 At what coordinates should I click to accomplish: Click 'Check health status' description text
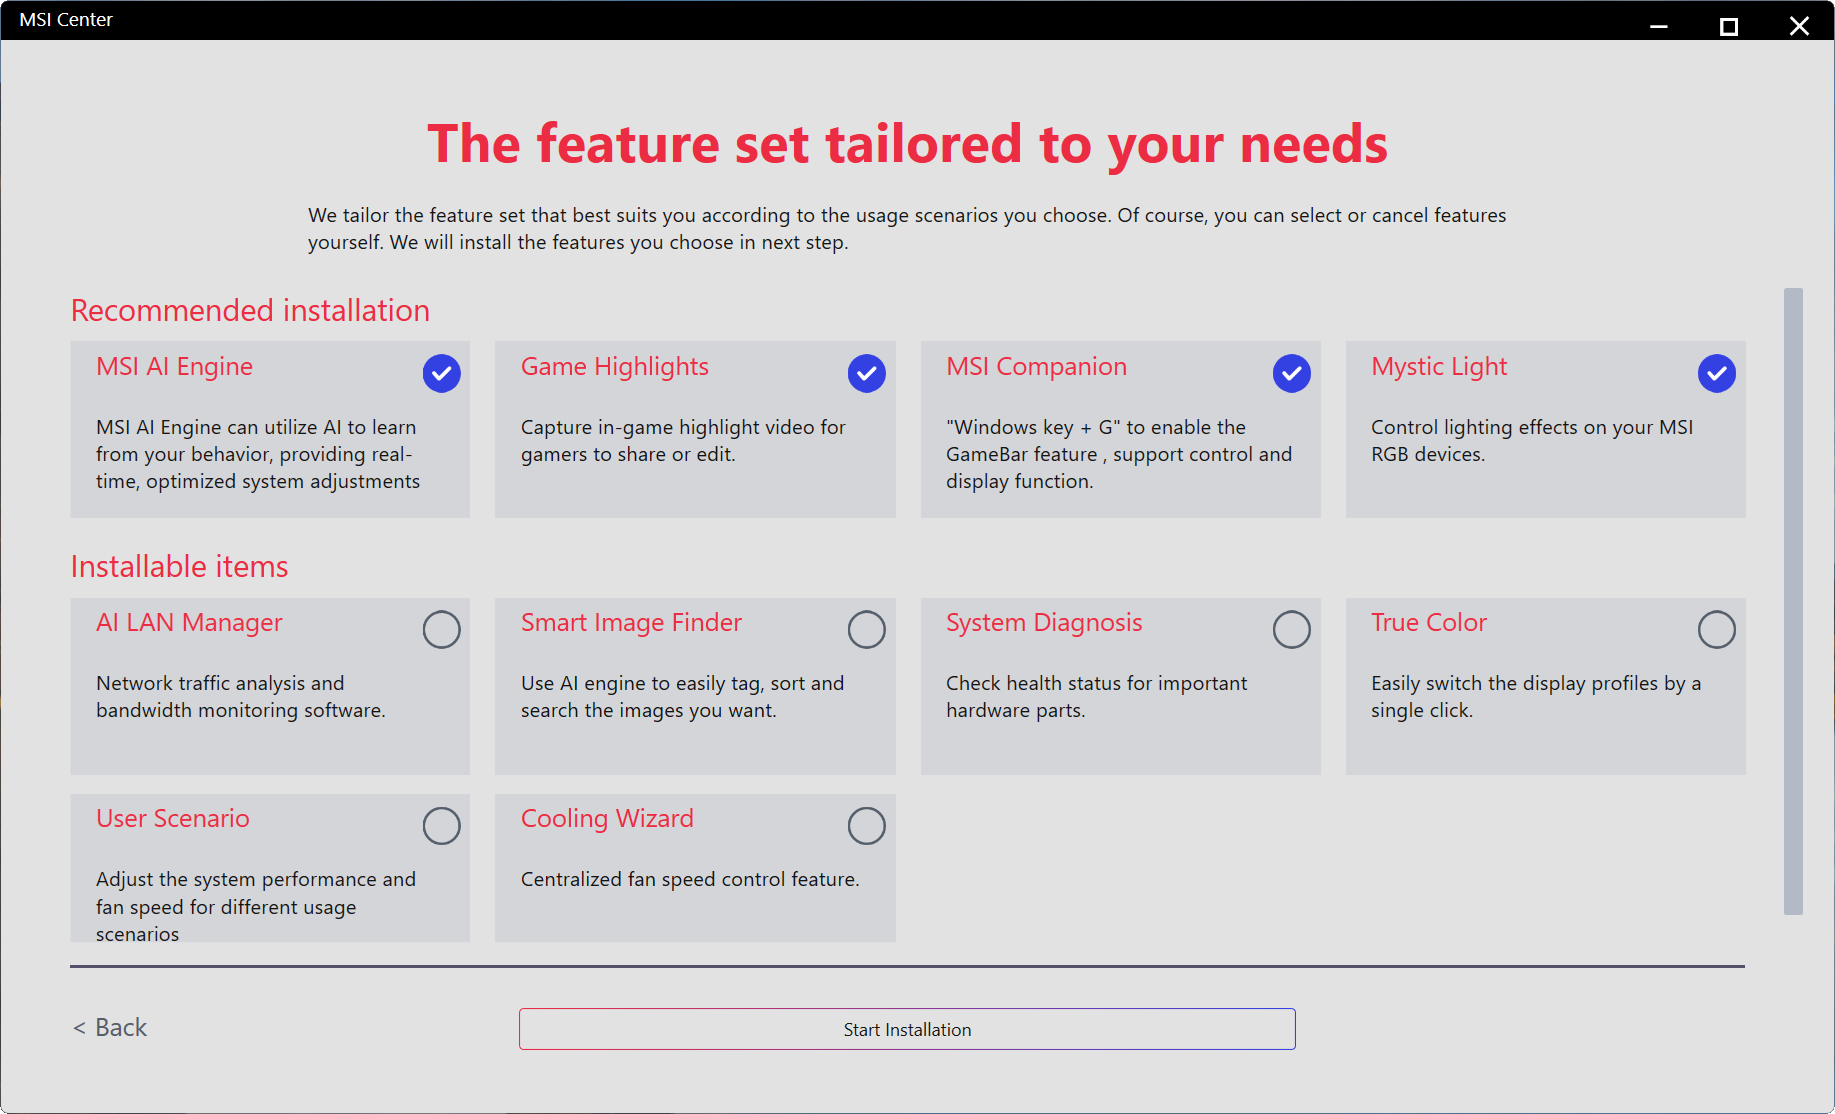(1096, 696)
